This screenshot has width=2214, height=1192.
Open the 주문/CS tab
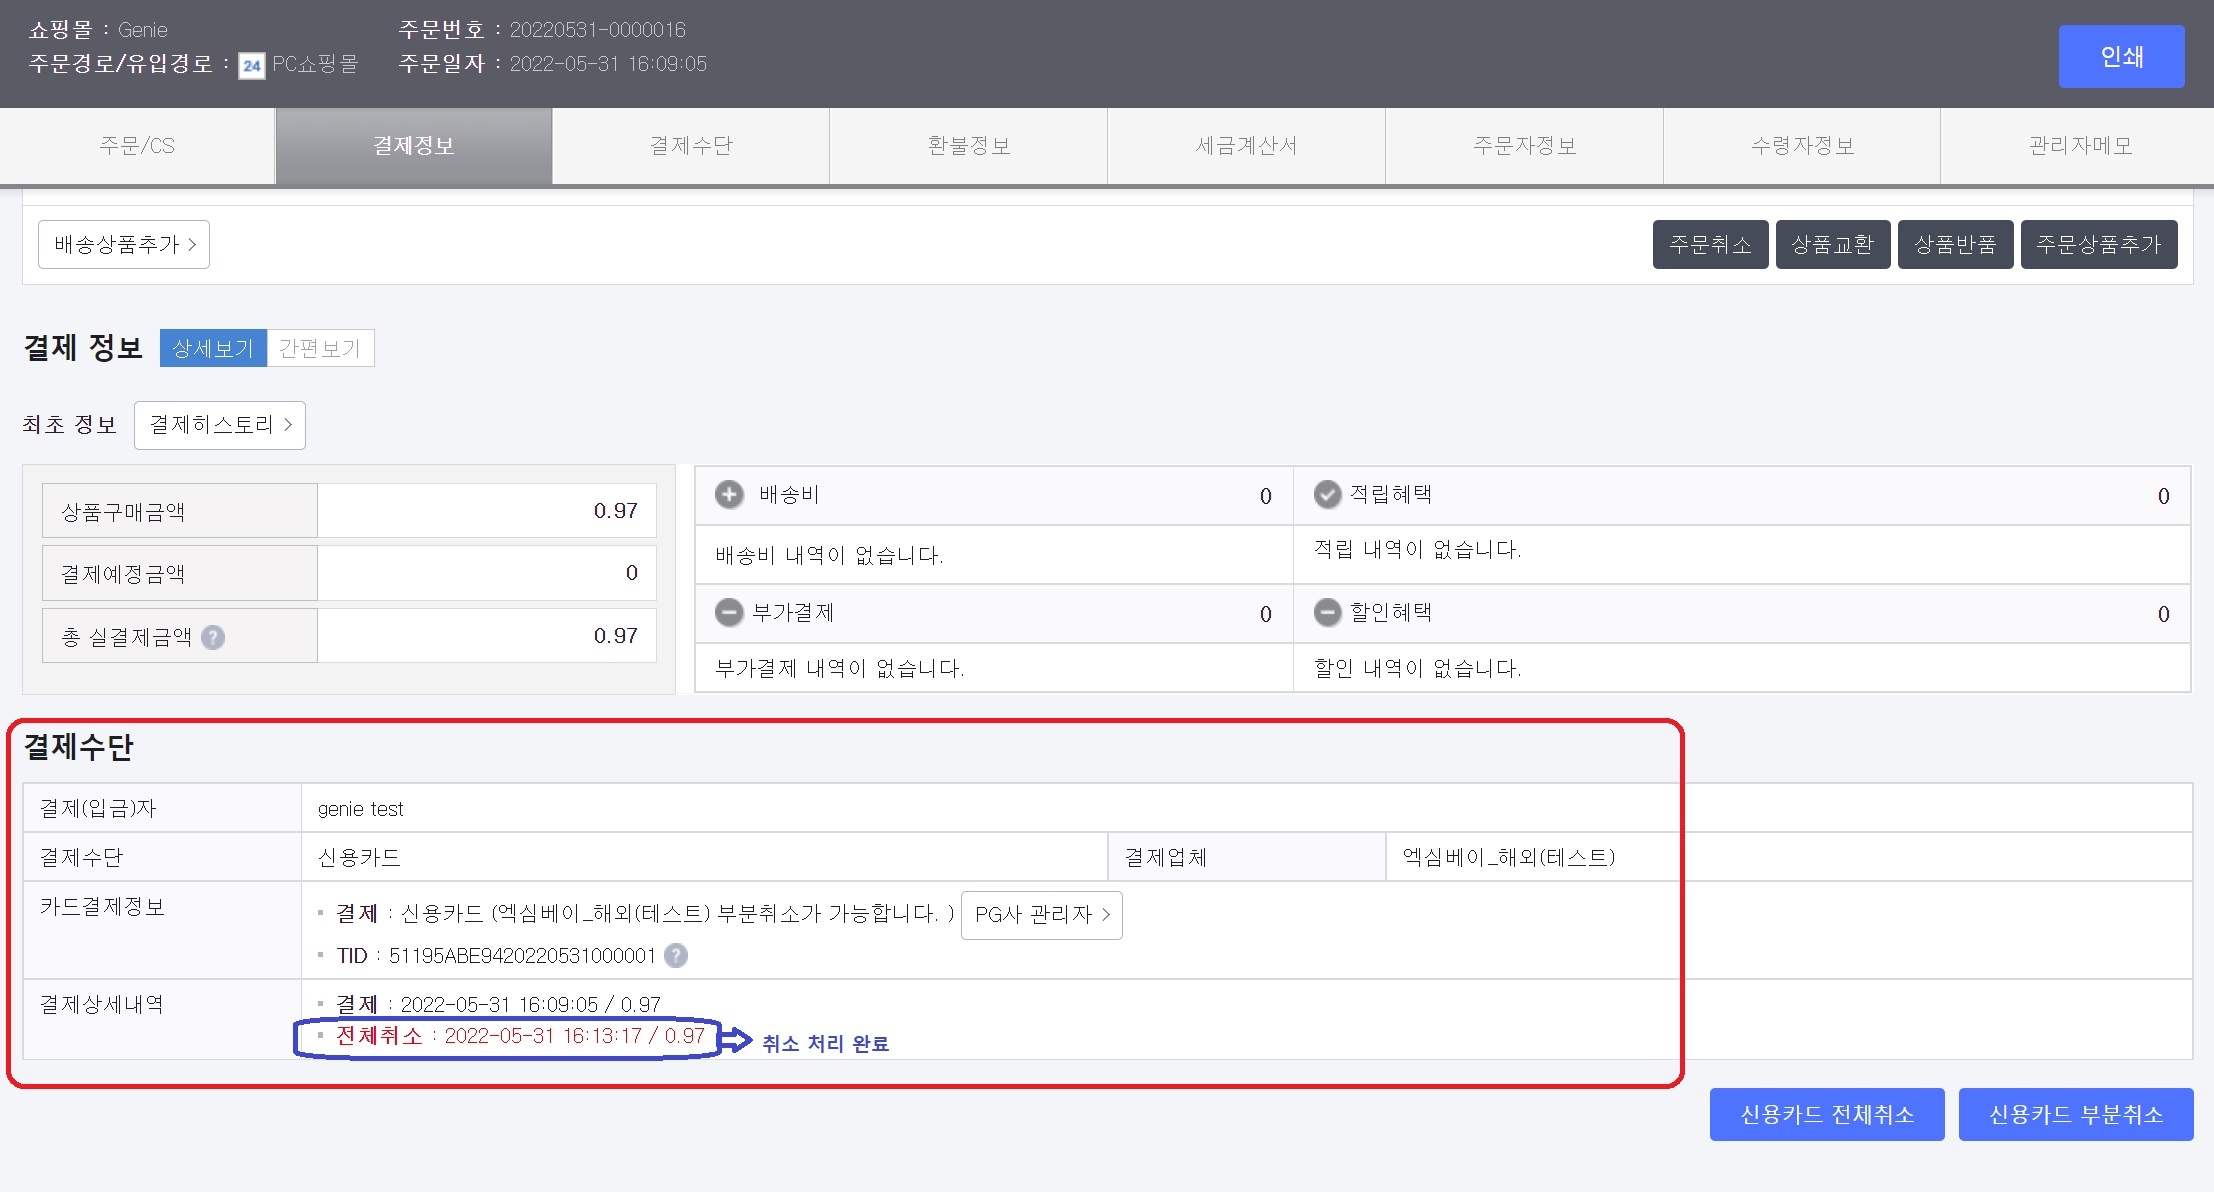[x=137, y=146]
